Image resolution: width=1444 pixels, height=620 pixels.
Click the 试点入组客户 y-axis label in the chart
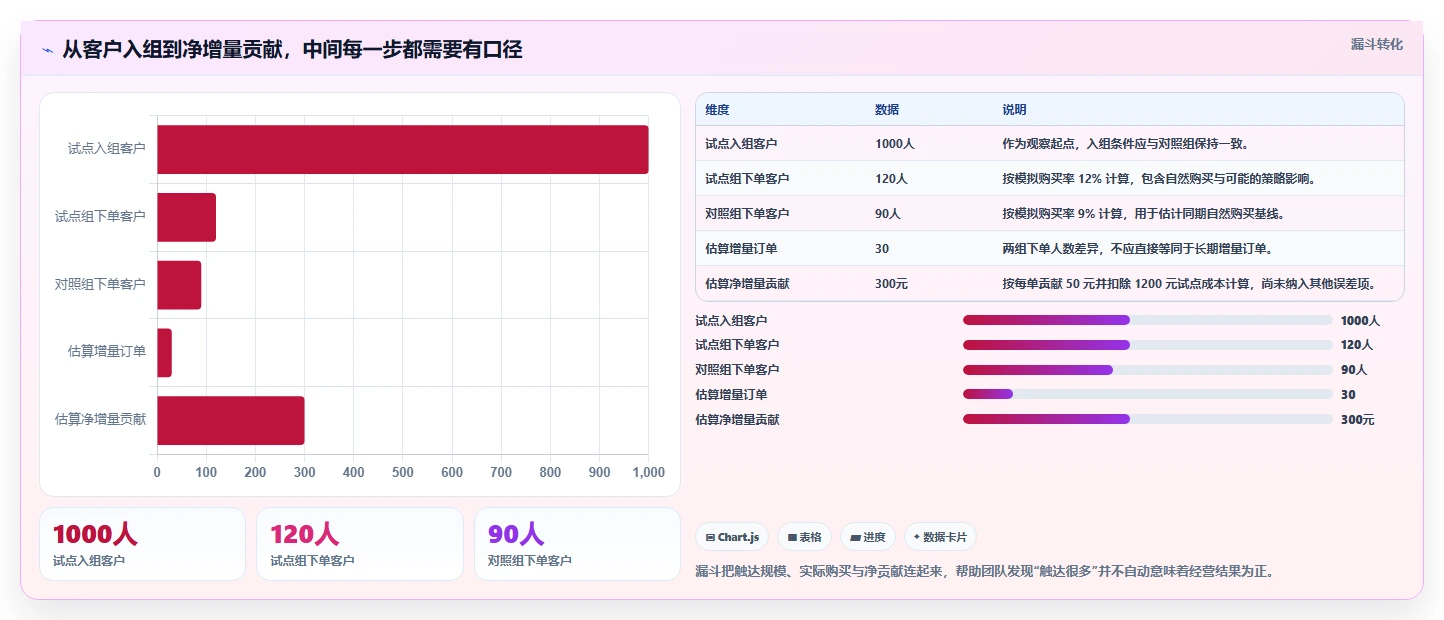pos(107,149)
